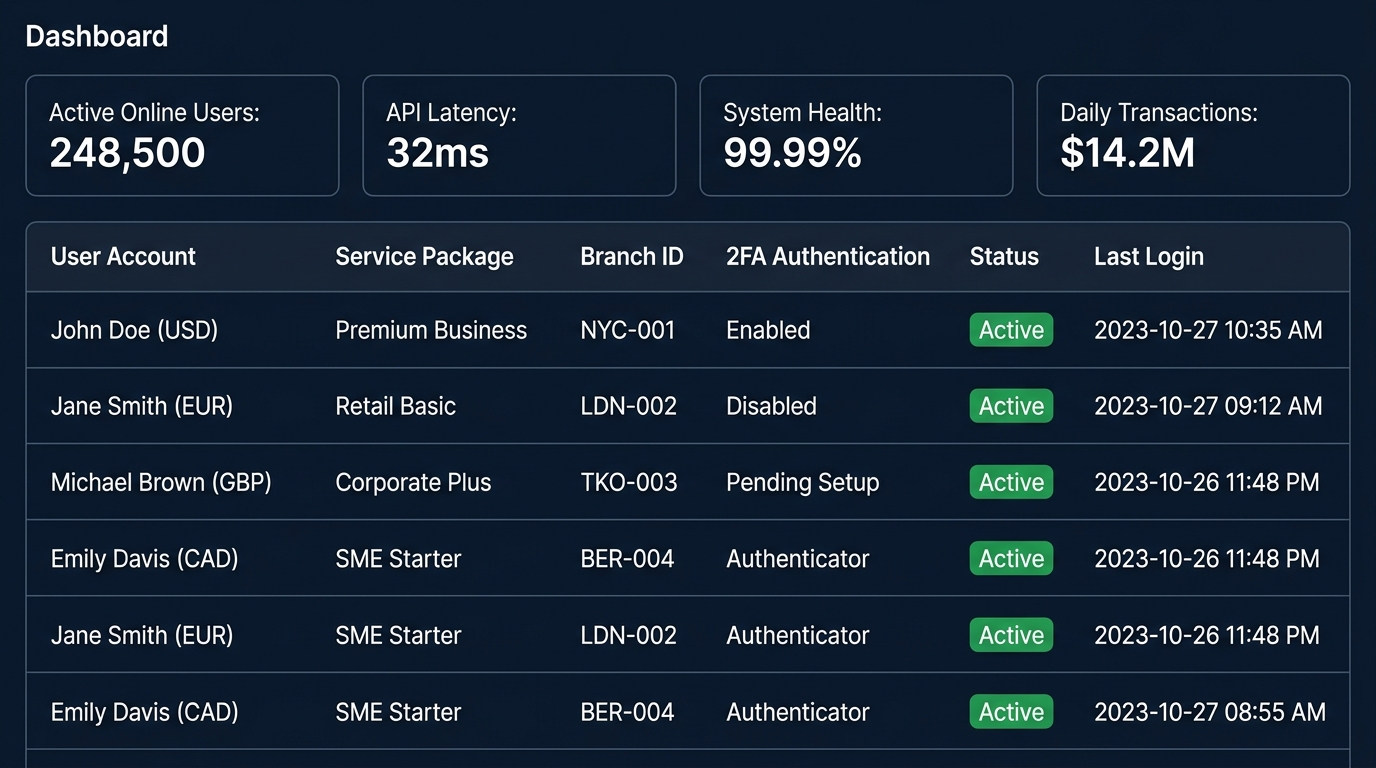Open Emily Davis (CAD) with 08:55 AM login
1376x768 pixels.
[144, 712]
